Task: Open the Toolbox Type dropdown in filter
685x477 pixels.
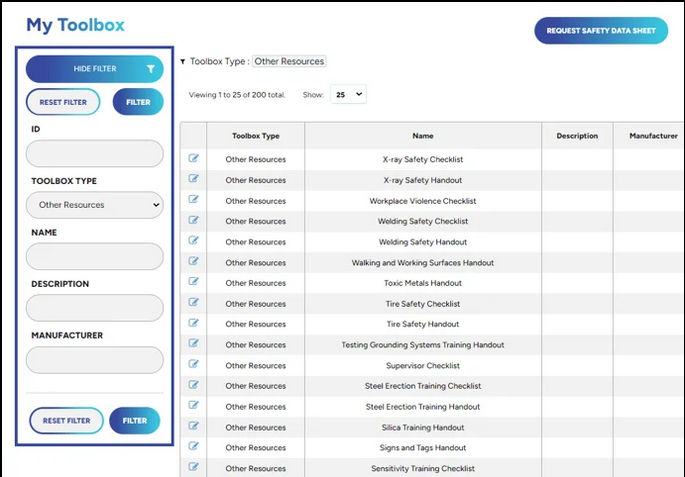Action: point(95,205)
